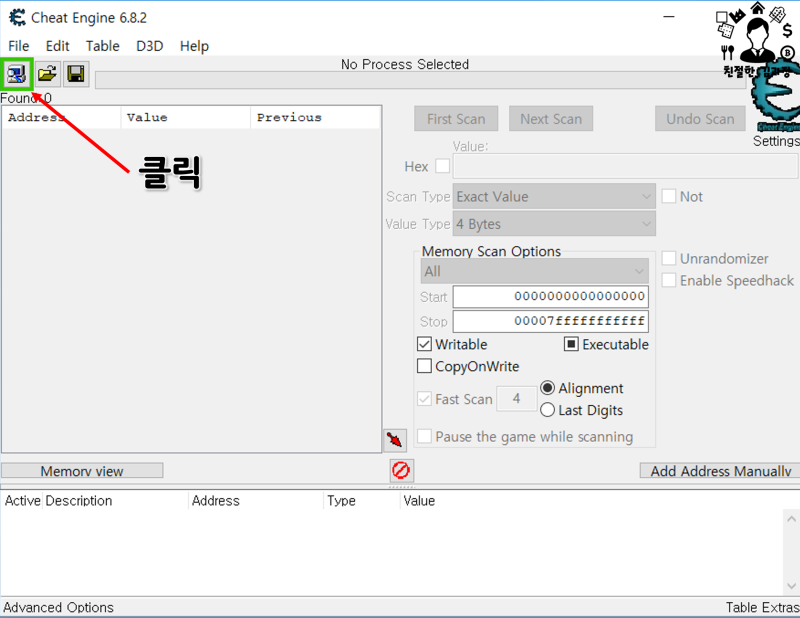Viewport: 800px width, 618px height.
Task: Click Add Address Manually button
Action: 720,471
